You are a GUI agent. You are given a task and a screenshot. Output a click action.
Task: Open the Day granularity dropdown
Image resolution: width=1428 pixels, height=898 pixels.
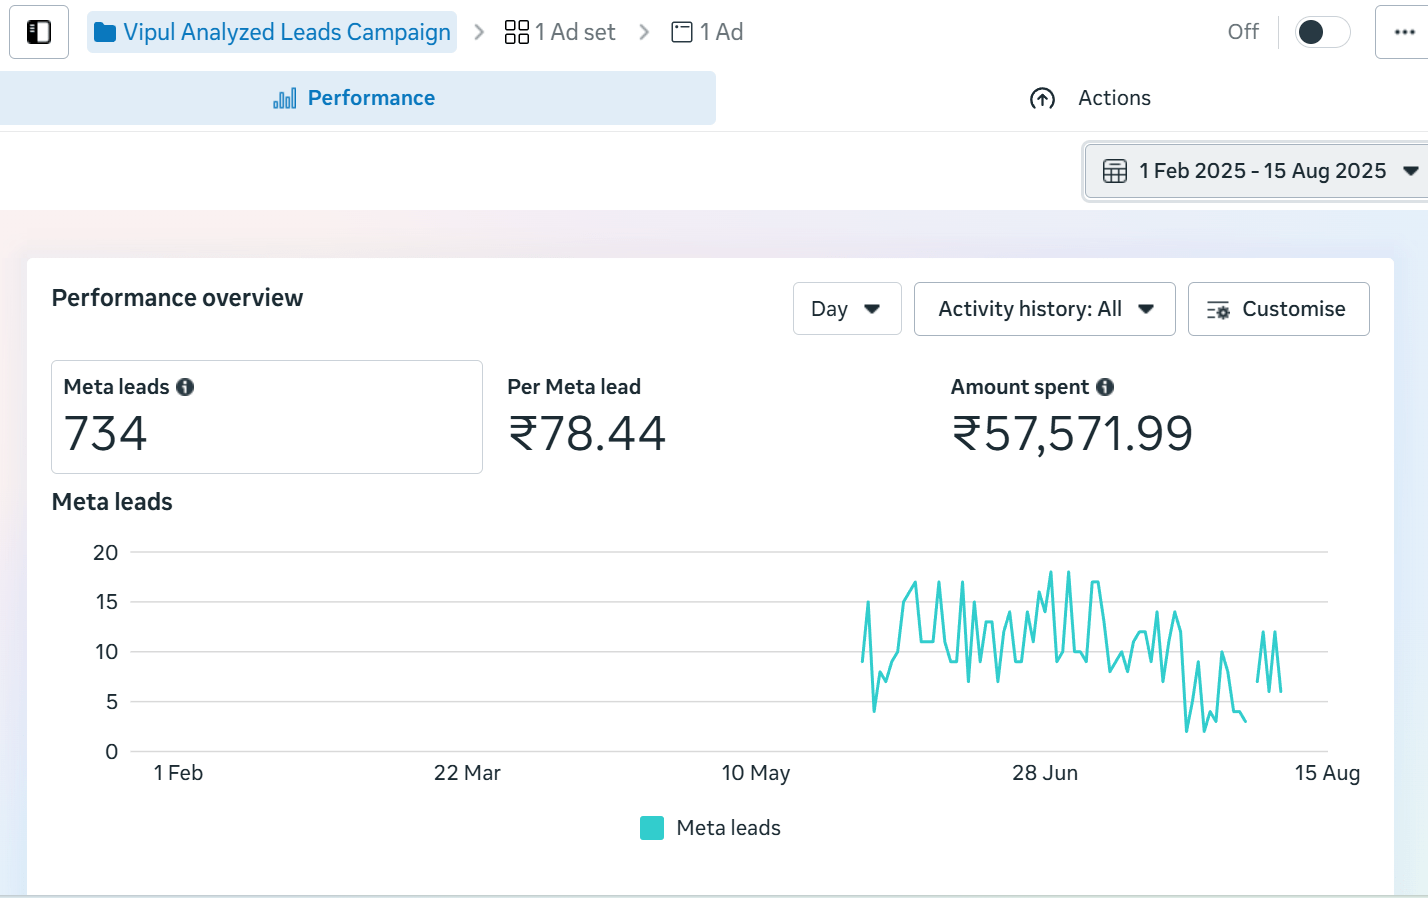[846, 309]
